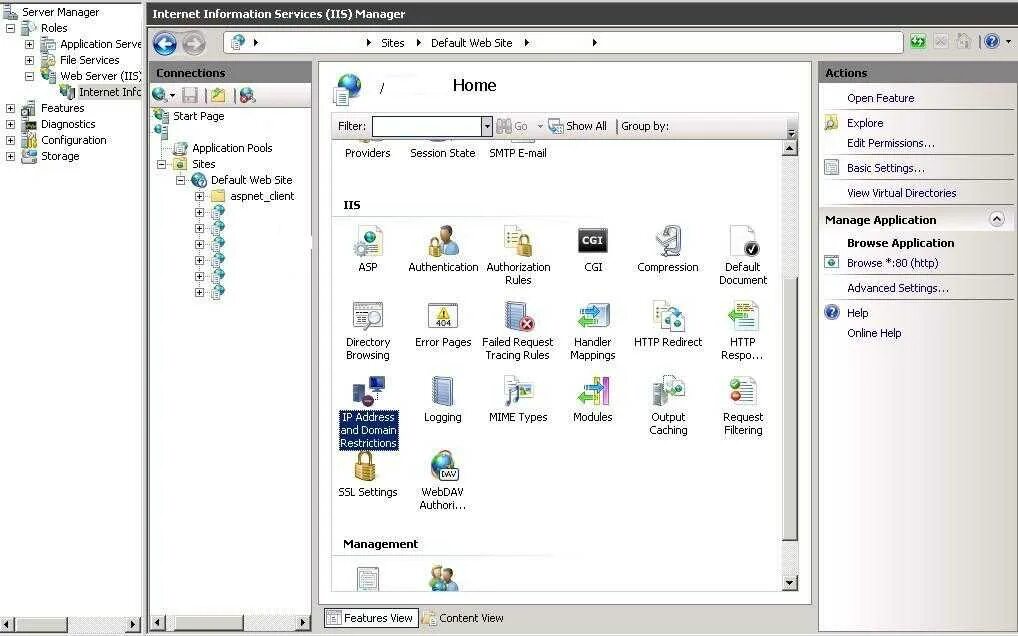Open the Authentication feature
The width and height of the screenshot is (1018, 636).
pyautogui.click(x=443, y=249)
